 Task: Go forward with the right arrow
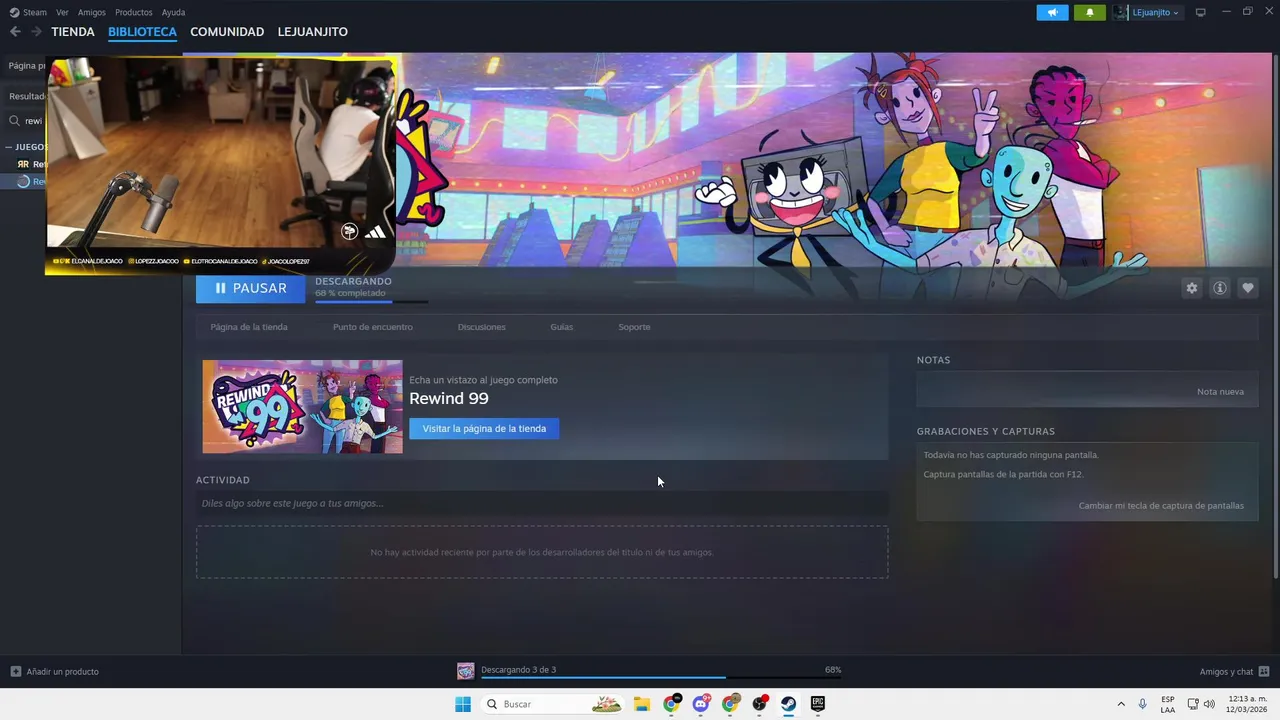[36, 32]
